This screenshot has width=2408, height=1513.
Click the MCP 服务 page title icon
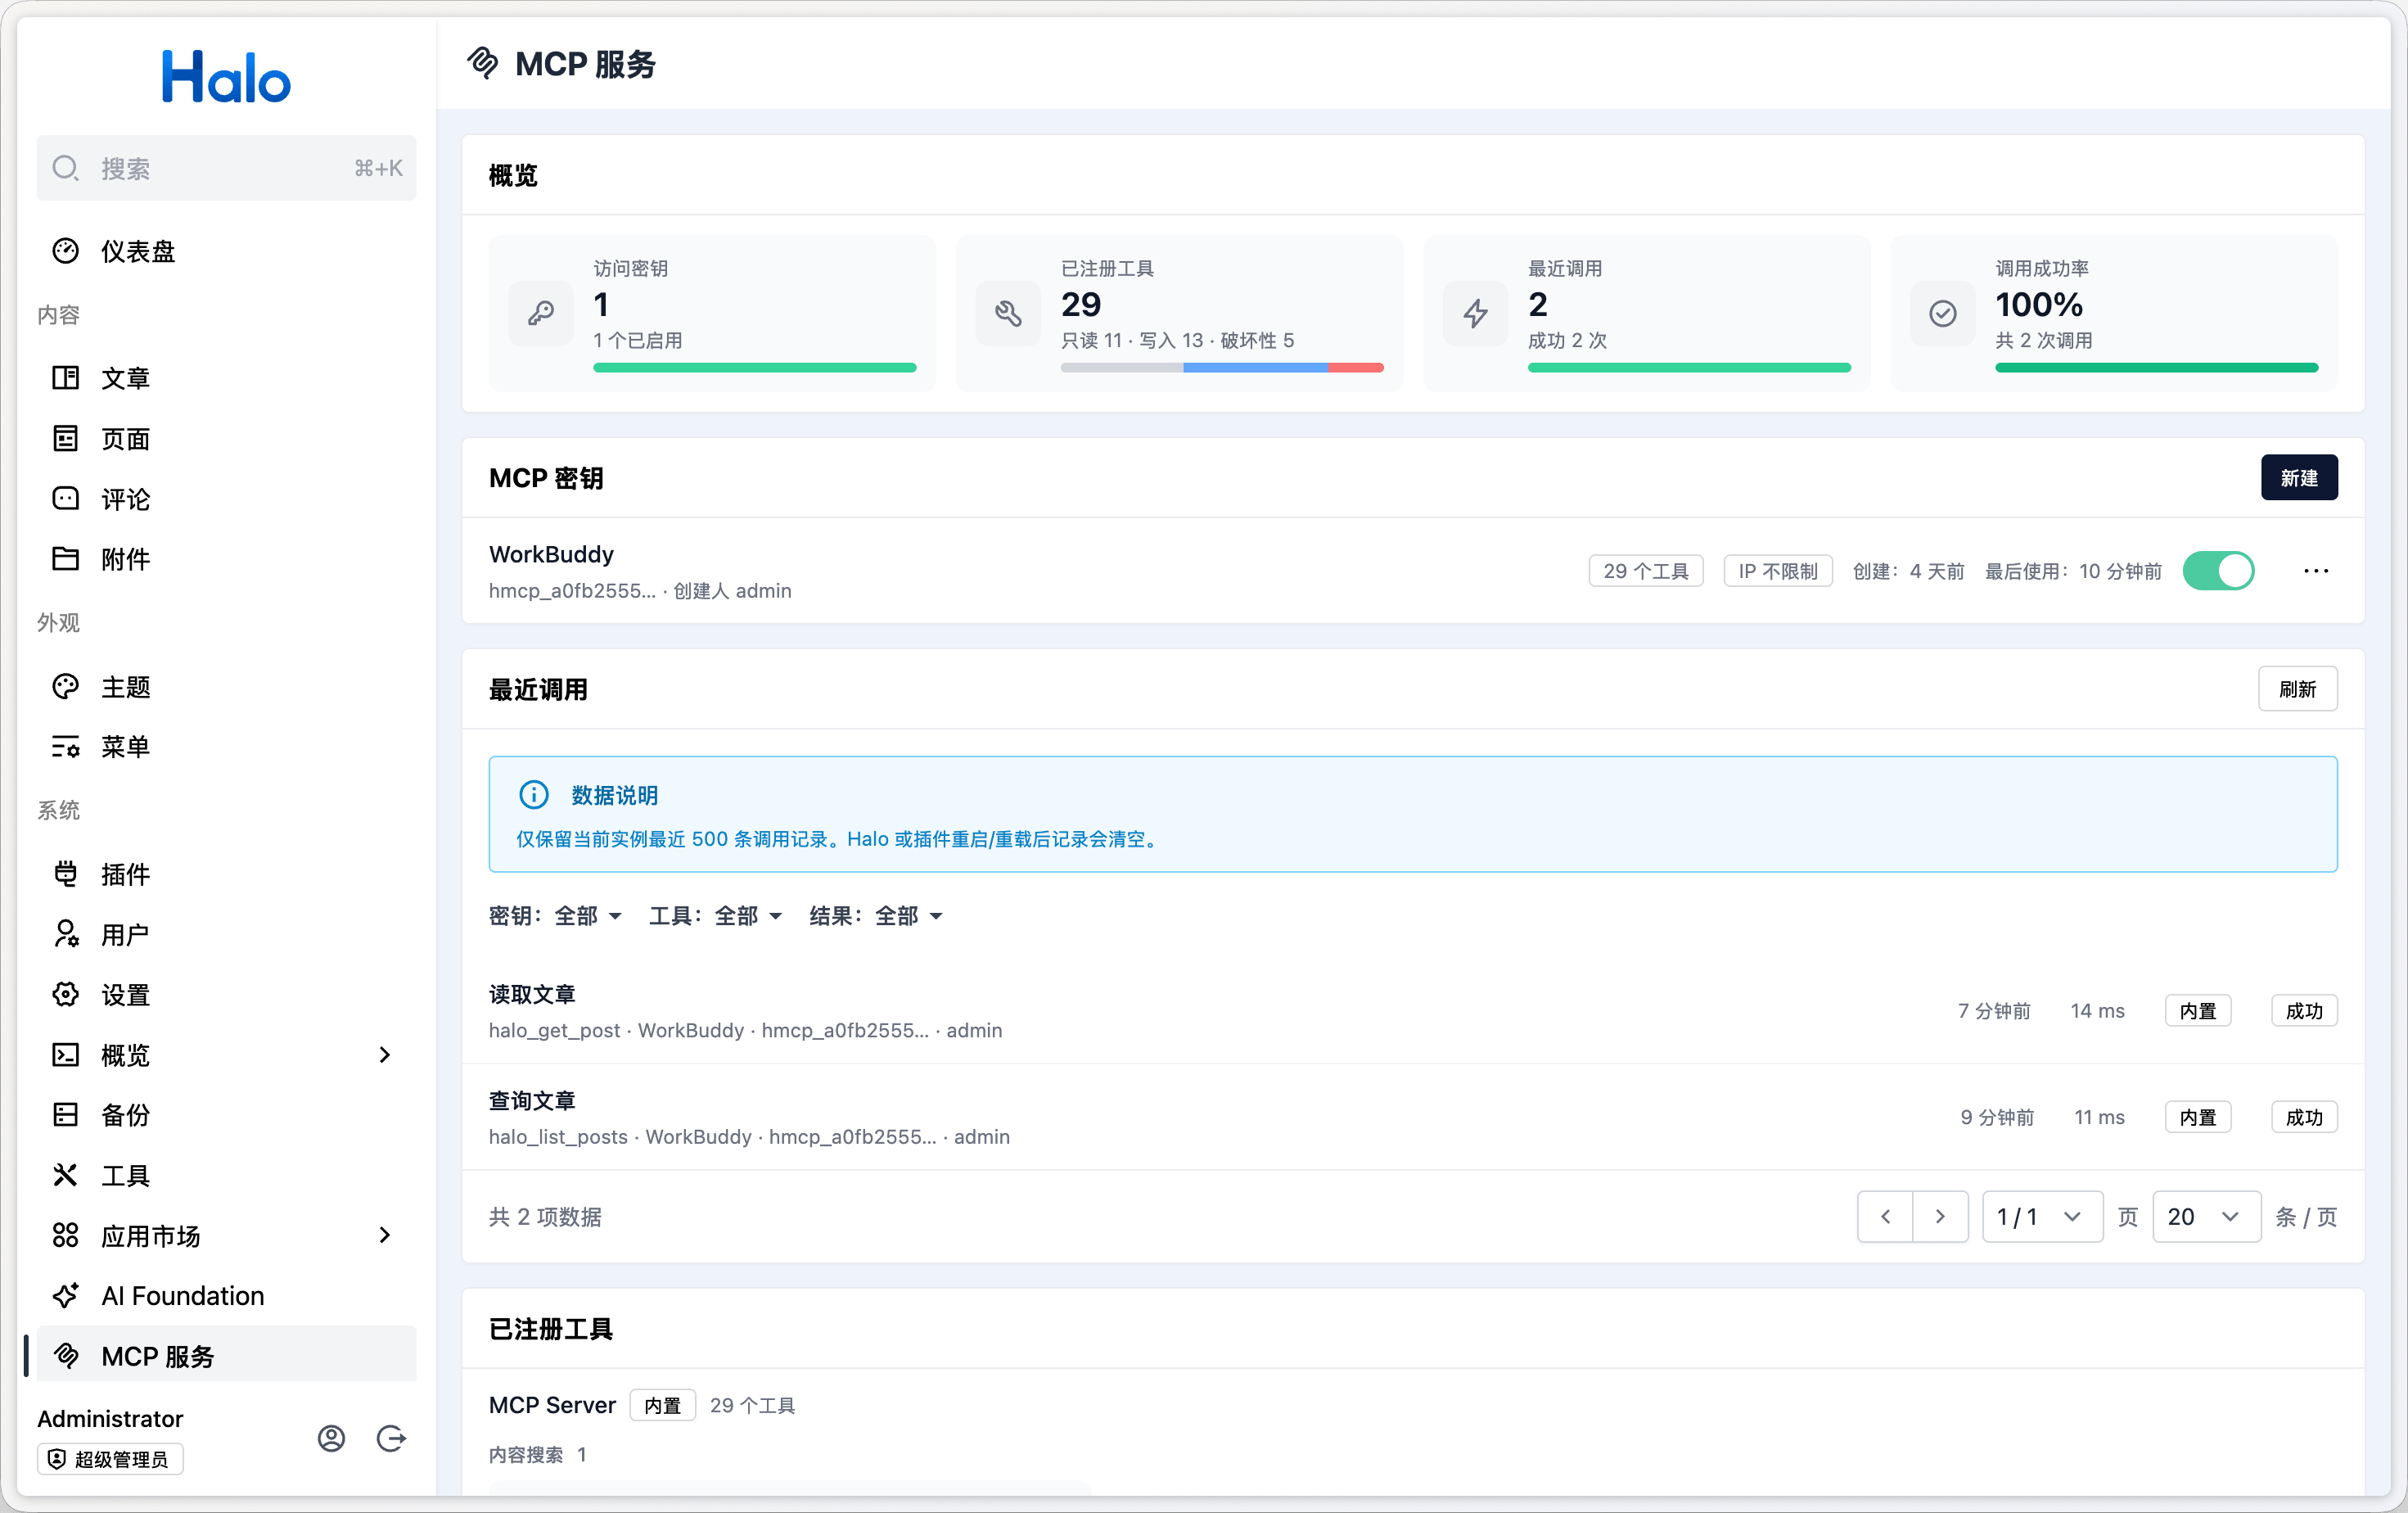[483, 63]
